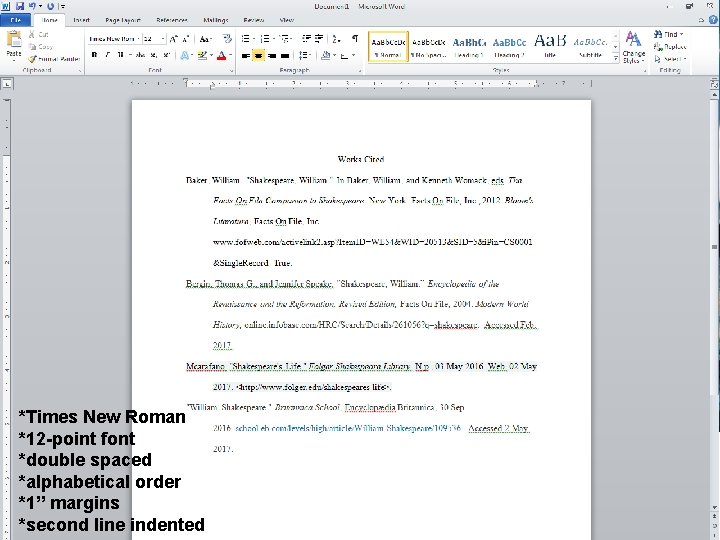Apply the Heading 2 style
Screen dimensions: 720x540
(509, 46)
